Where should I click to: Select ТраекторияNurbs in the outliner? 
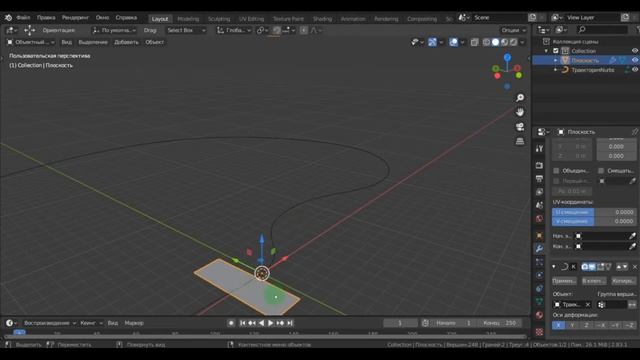[592, 70]
